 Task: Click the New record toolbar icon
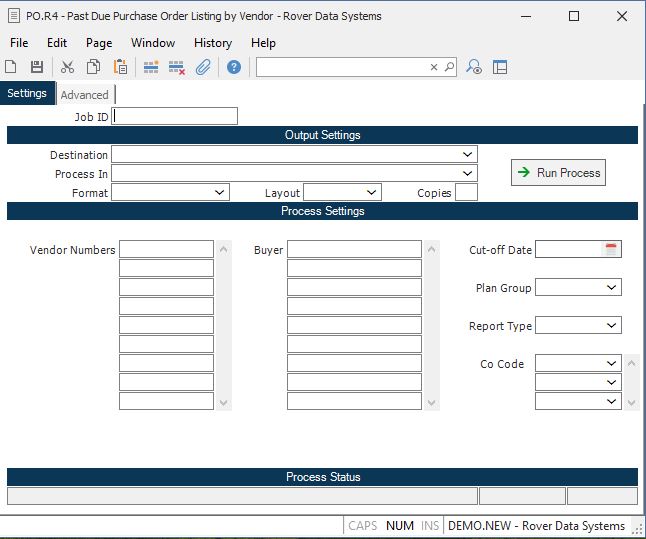coord(11,67)
